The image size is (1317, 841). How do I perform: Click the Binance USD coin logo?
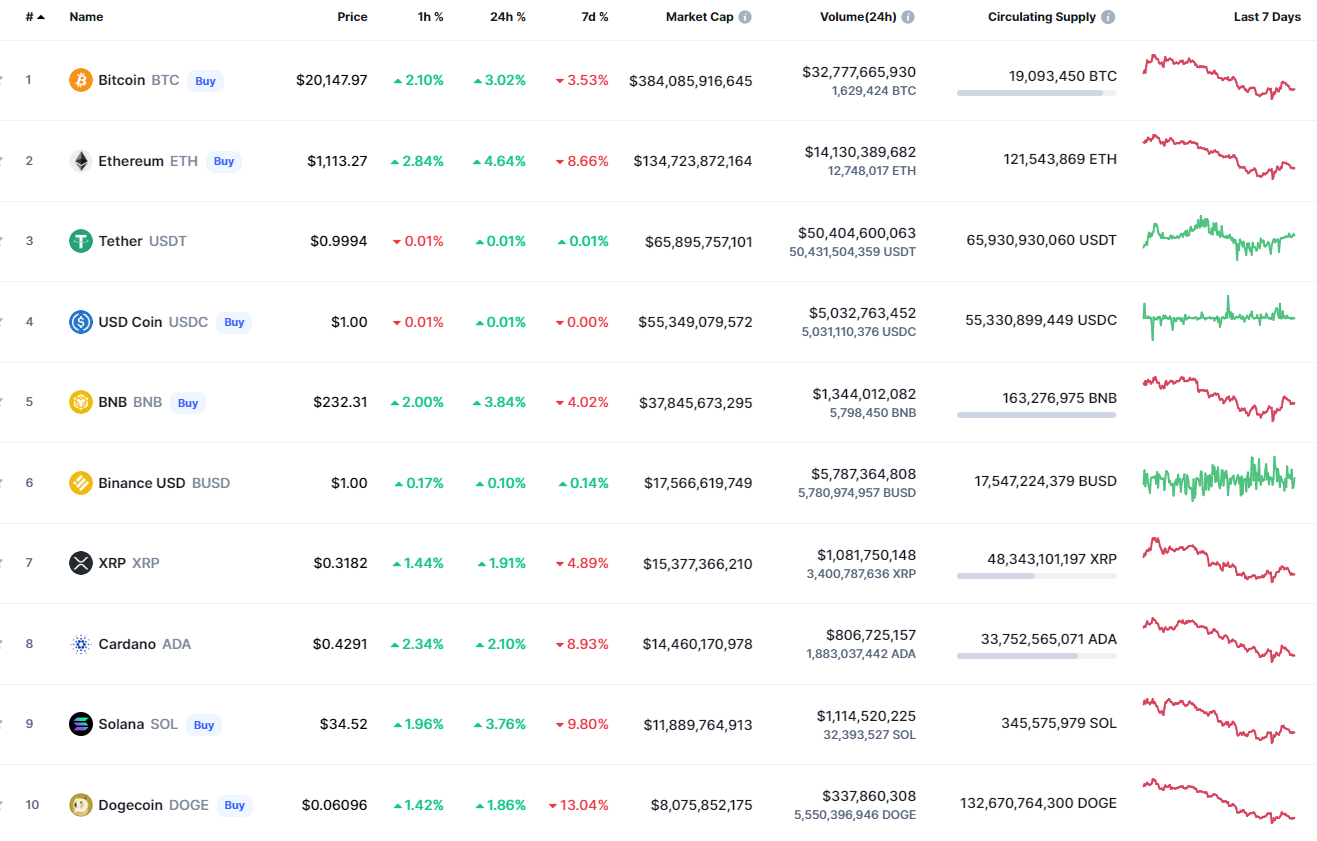click(81, 483)
